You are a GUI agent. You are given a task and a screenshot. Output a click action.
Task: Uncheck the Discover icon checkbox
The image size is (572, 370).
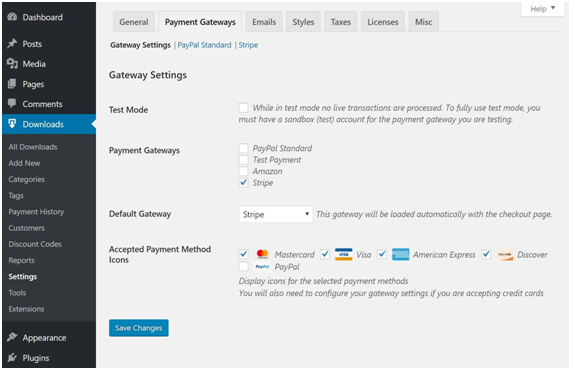coord(486,254)
